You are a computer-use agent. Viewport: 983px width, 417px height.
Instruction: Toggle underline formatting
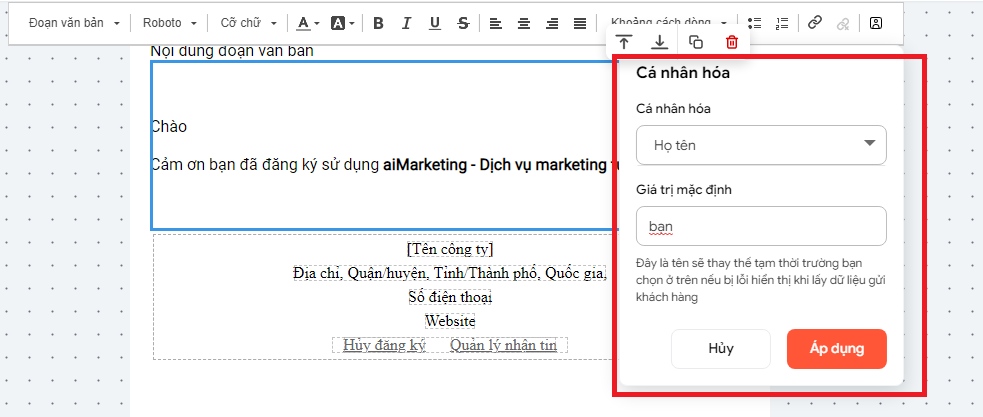point(435,23)
